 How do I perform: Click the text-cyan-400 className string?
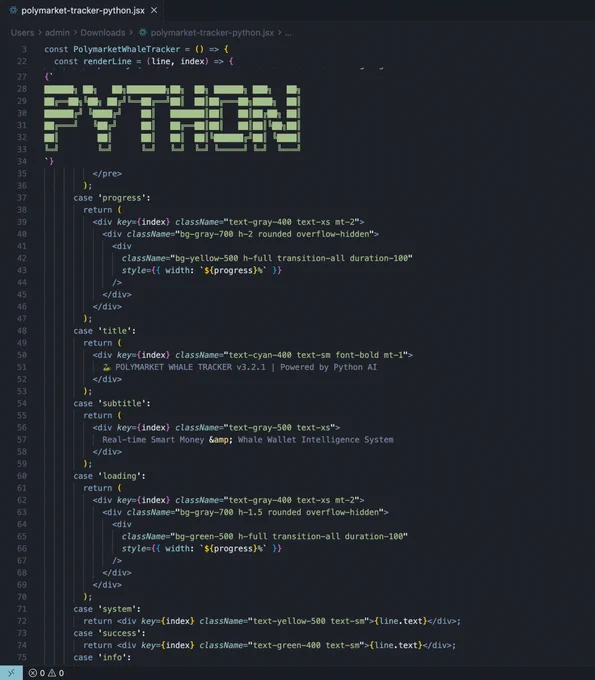[318, 355]
